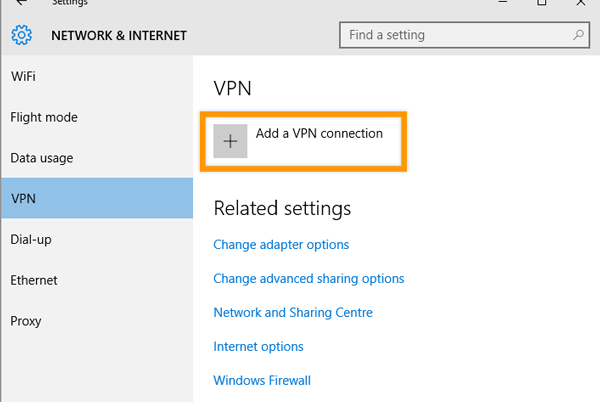Open the Ethernet section
Screen dimensions: 600x402
pyautogui.click(x=34, y=280)
